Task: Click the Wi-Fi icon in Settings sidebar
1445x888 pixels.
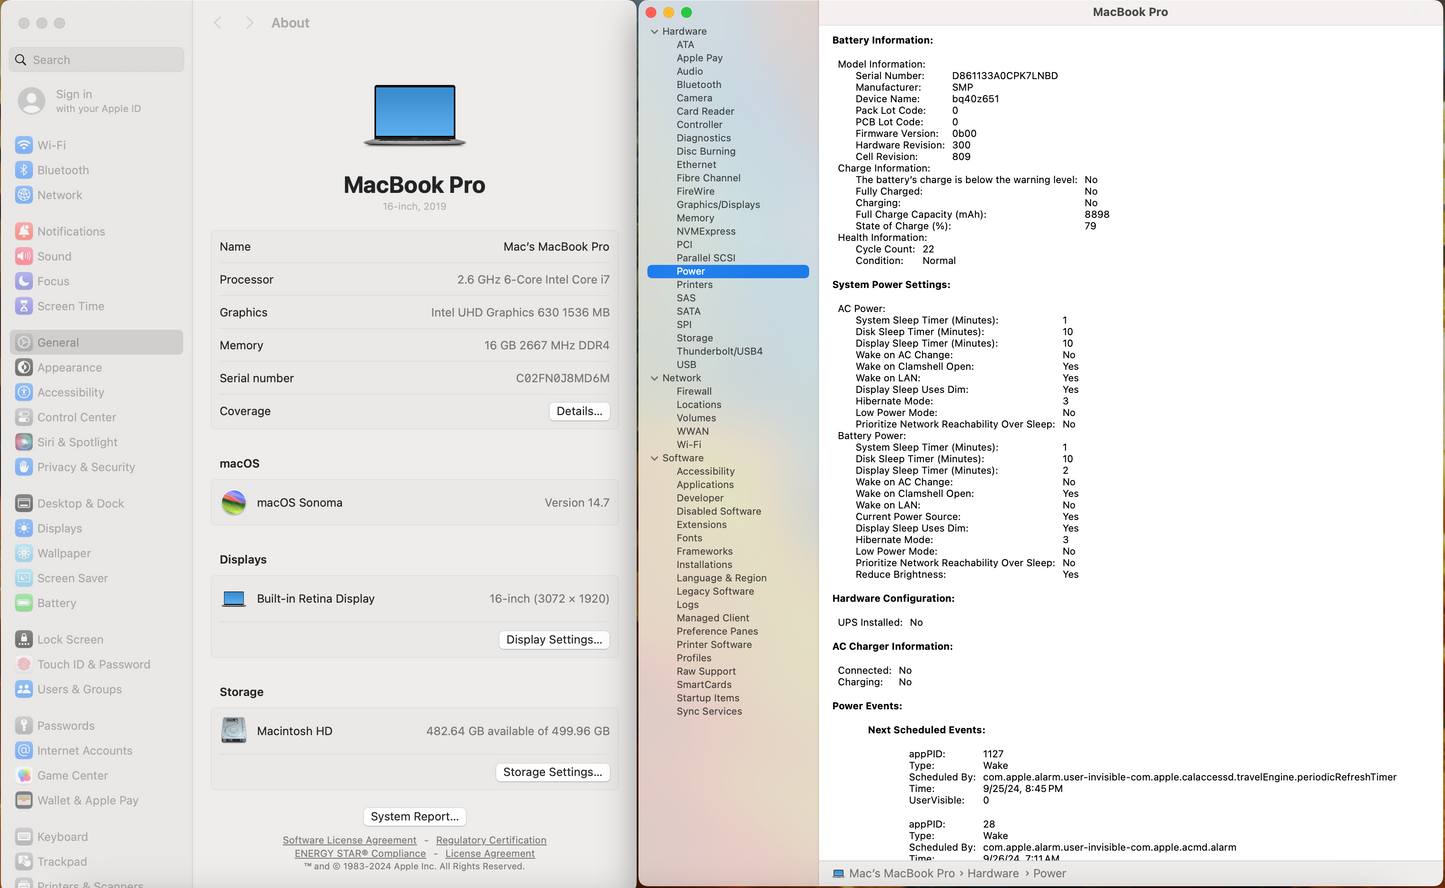Action: [x=24, y=145]
